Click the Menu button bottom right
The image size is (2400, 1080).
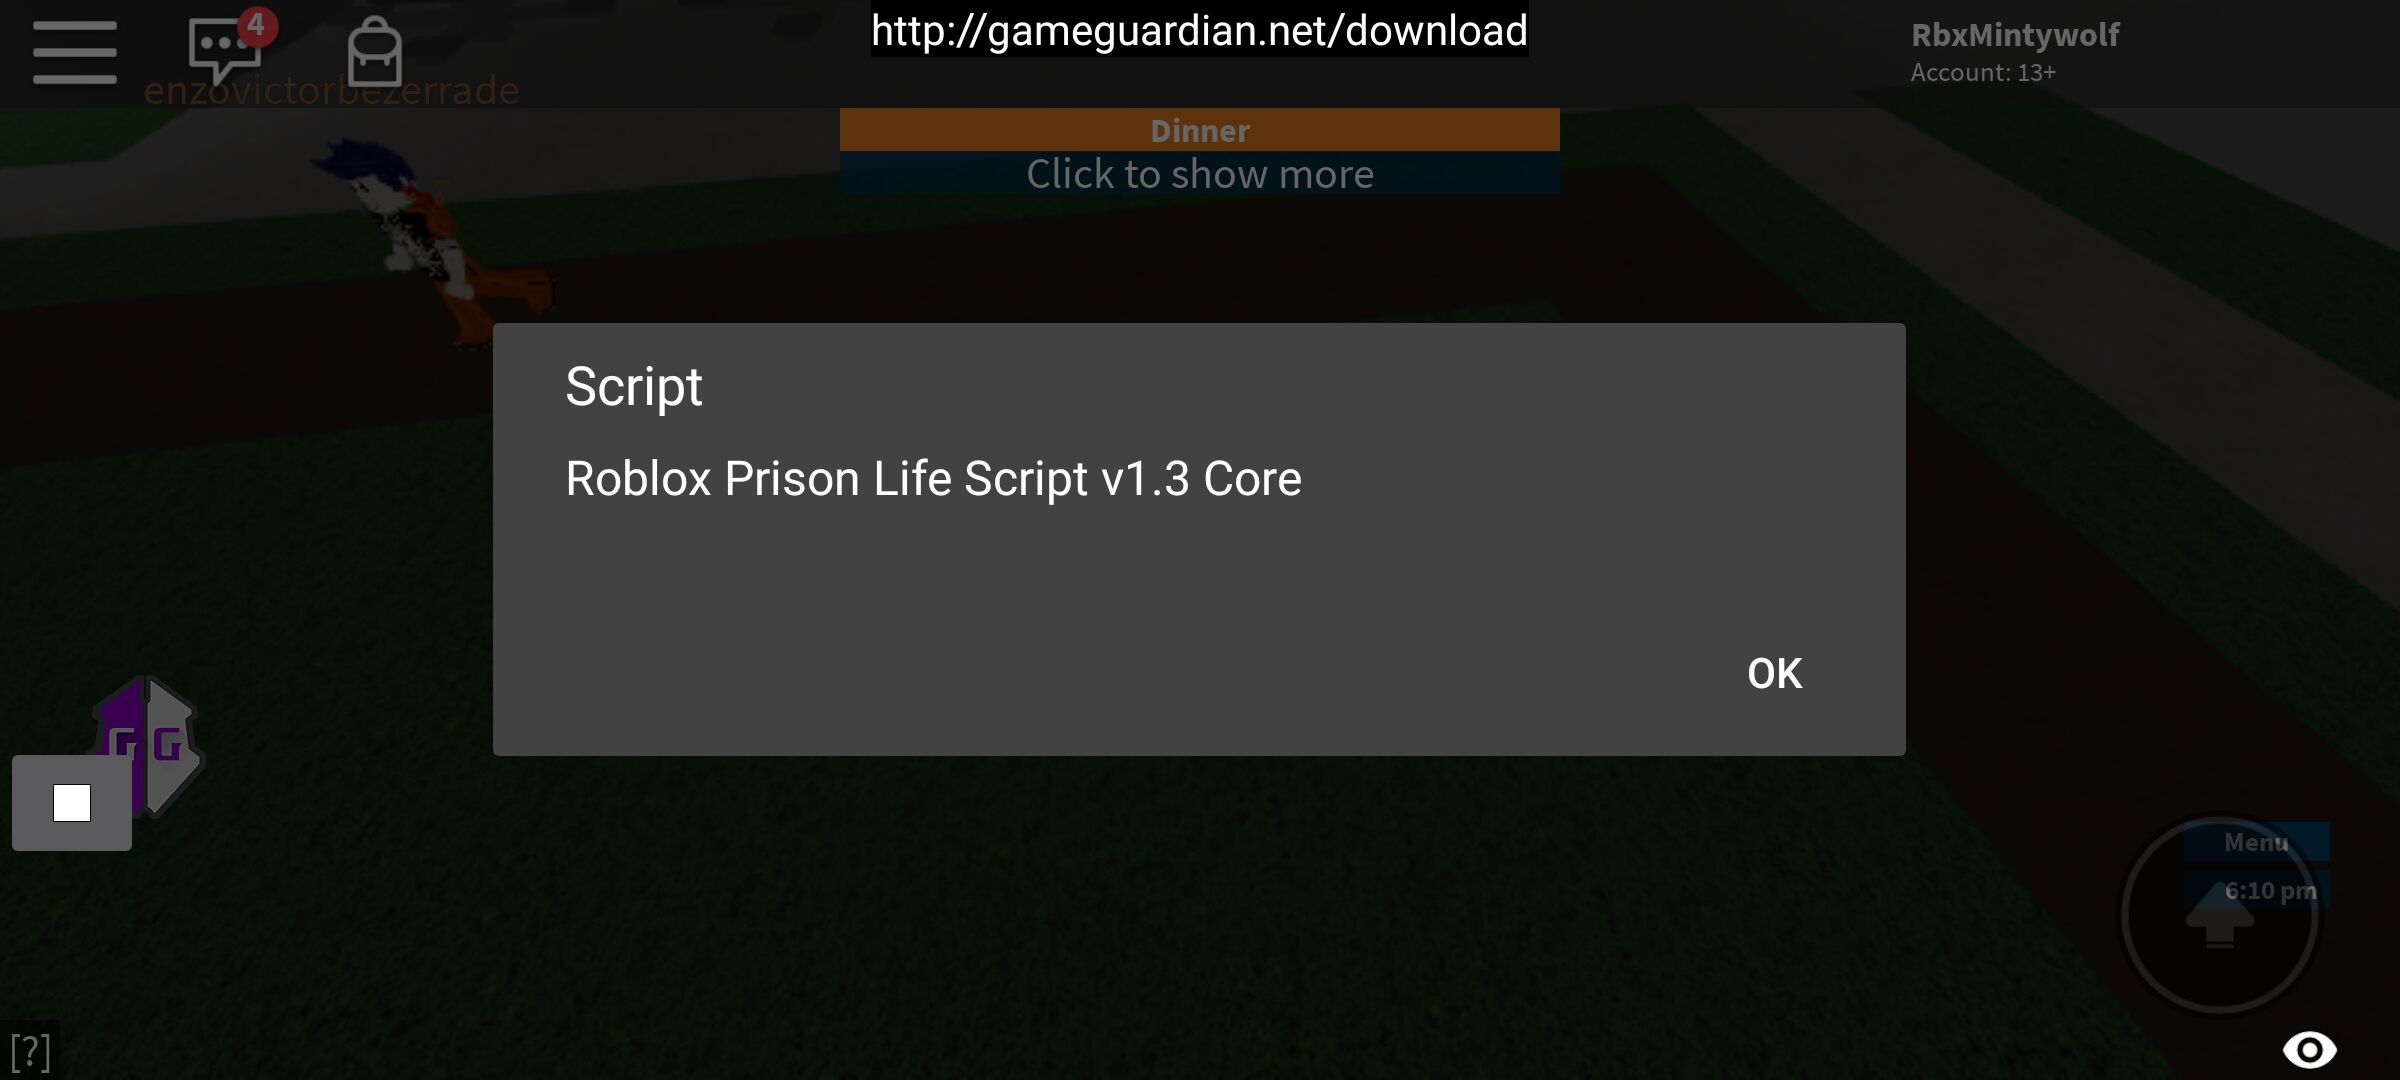[2253, 844]
